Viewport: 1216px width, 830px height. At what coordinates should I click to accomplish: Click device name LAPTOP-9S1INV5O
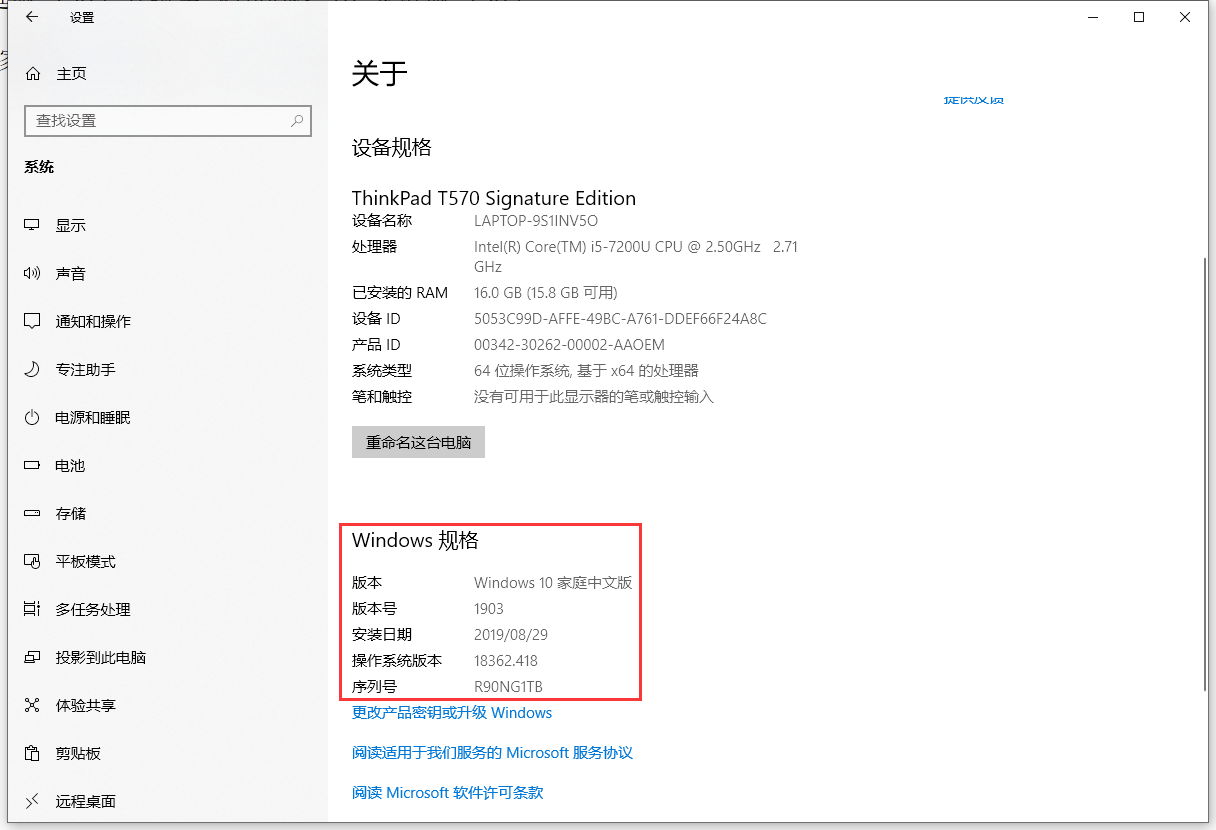click(x=536, y=221)
